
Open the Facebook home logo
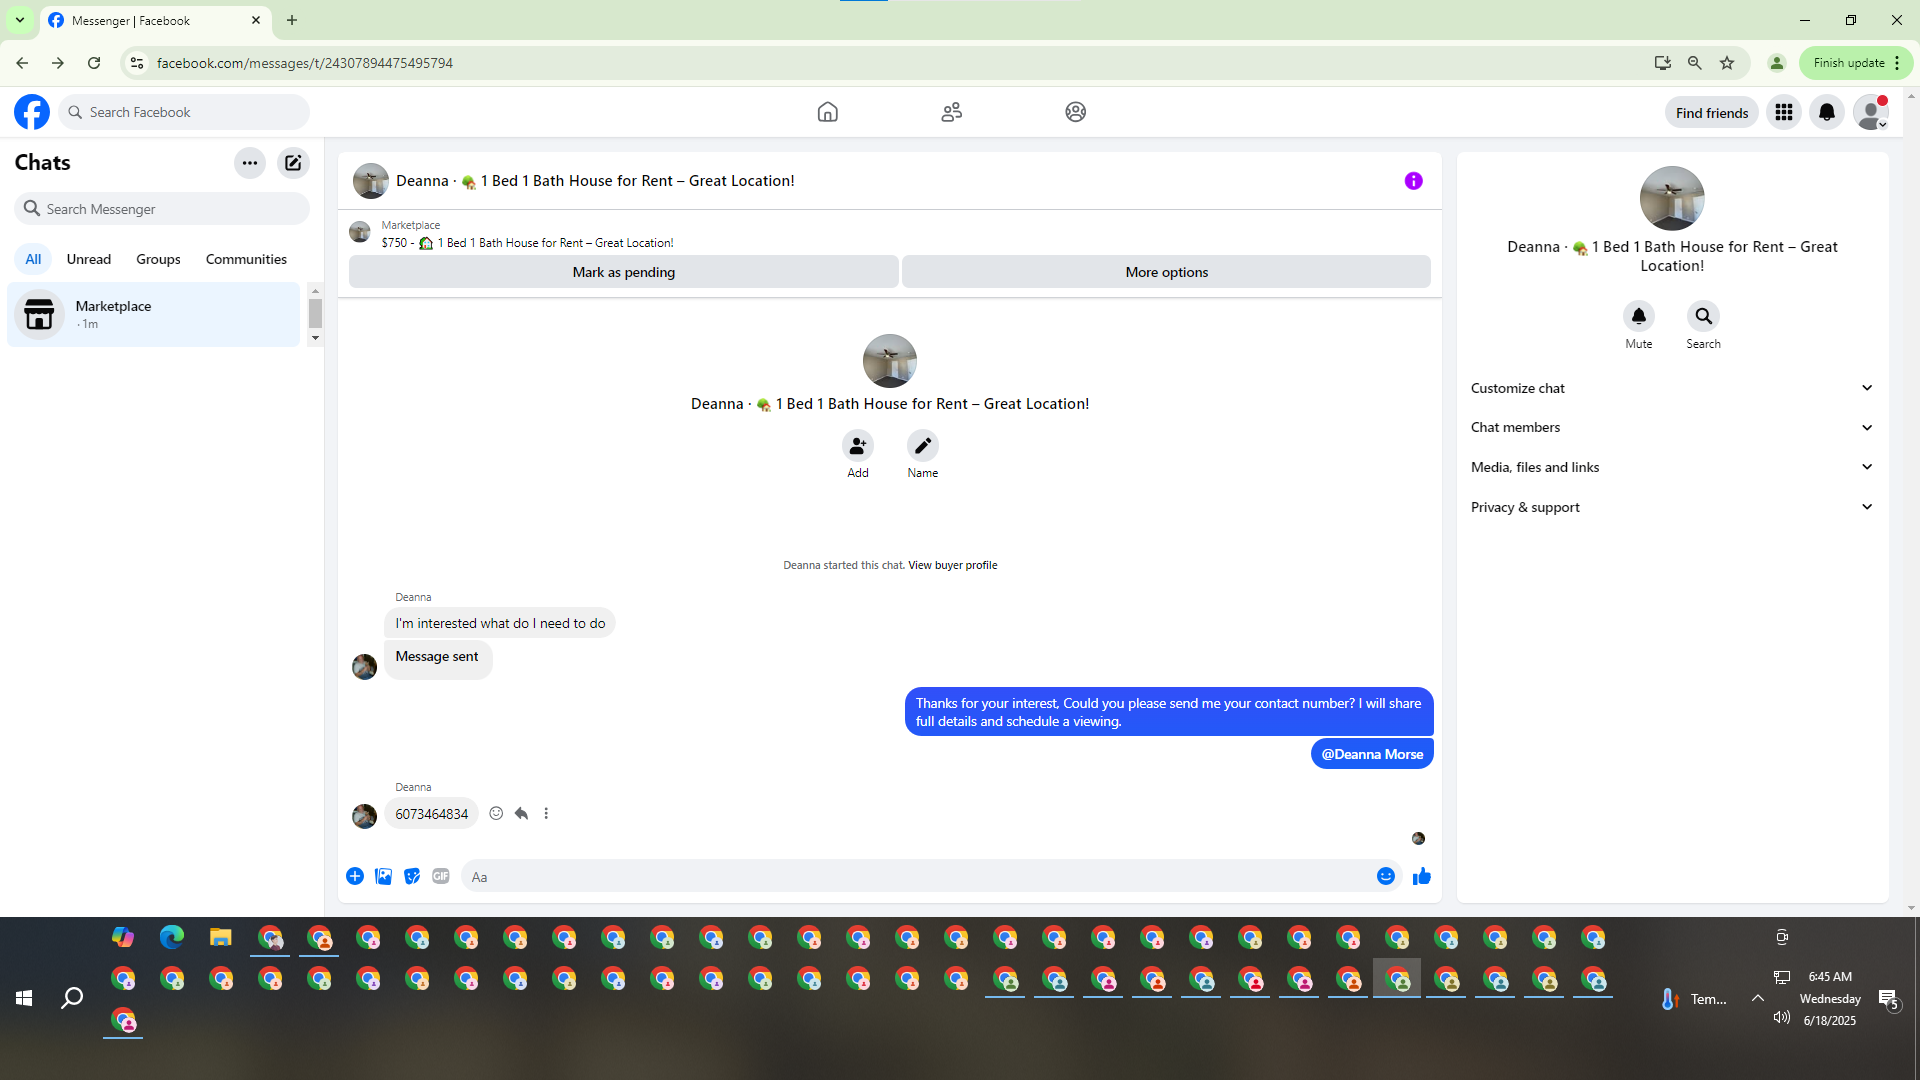pos(32,112)
